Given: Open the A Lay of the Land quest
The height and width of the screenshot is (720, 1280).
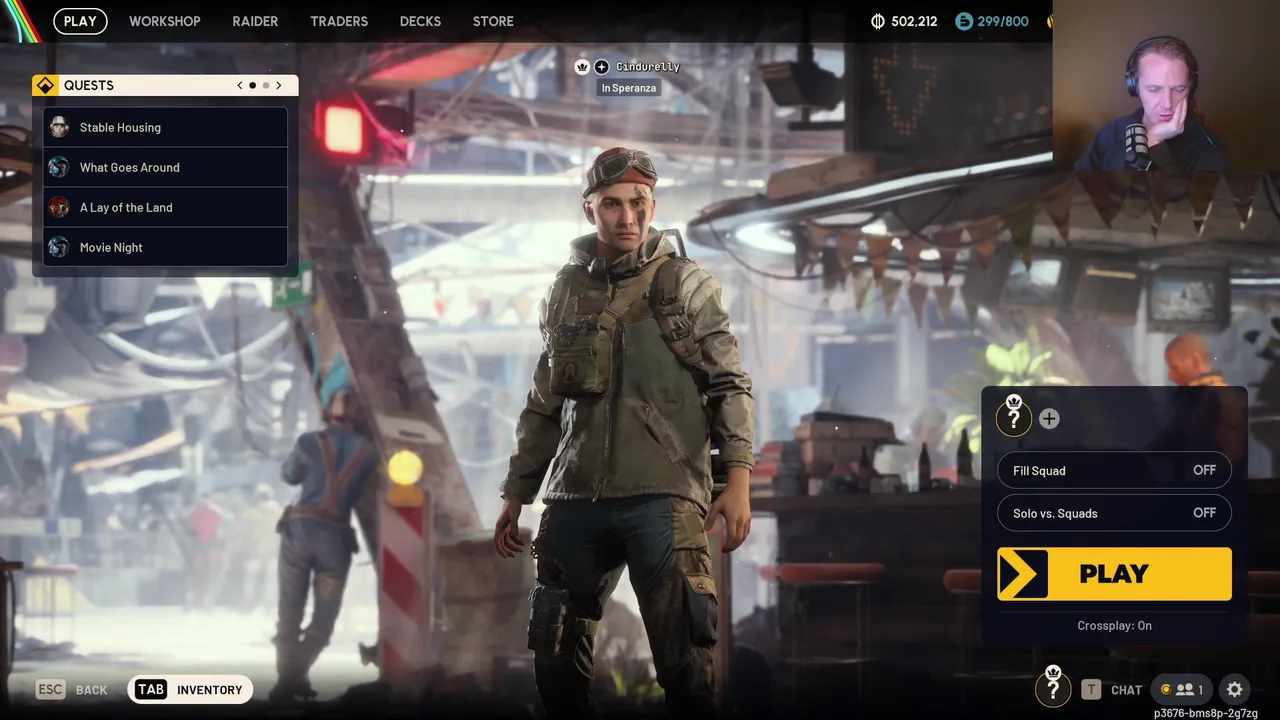Looking at the screenshot, I should [165, 207].
